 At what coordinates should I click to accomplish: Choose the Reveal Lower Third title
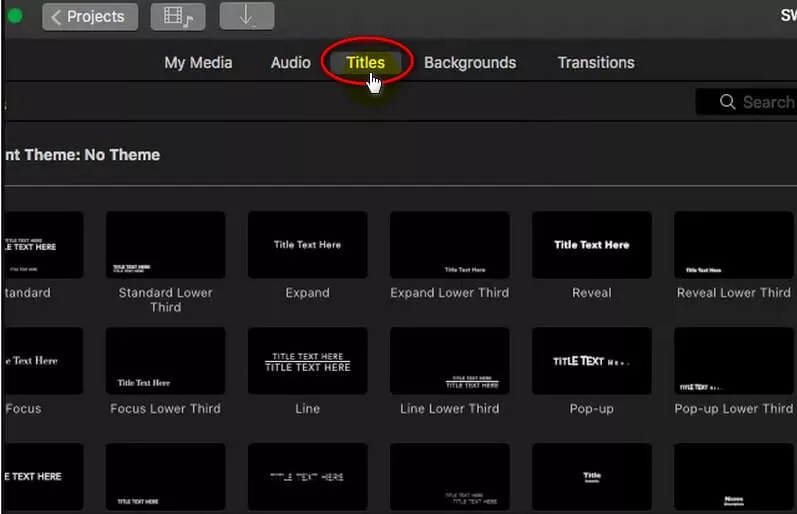tap(733, 245)
